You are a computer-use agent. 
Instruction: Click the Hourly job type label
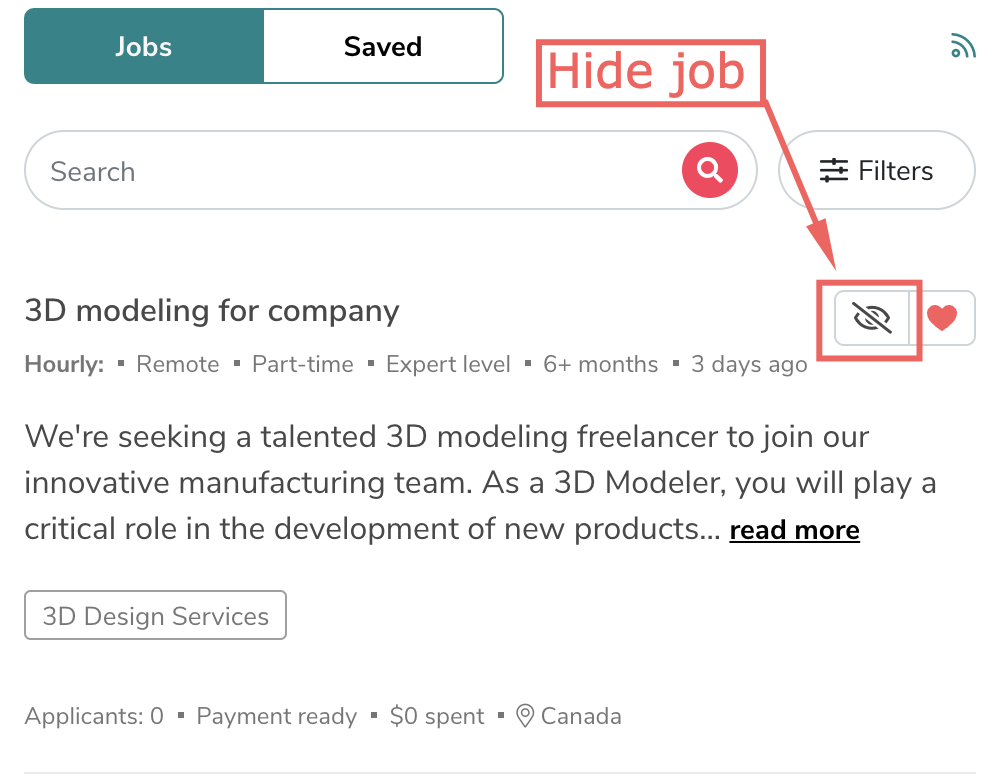63,364
